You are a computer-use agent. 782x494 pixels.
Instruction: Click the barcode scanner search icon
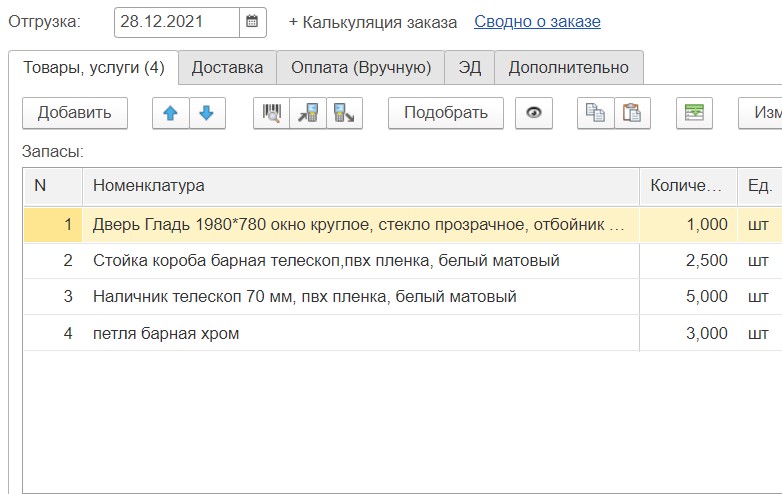[272, 113]
